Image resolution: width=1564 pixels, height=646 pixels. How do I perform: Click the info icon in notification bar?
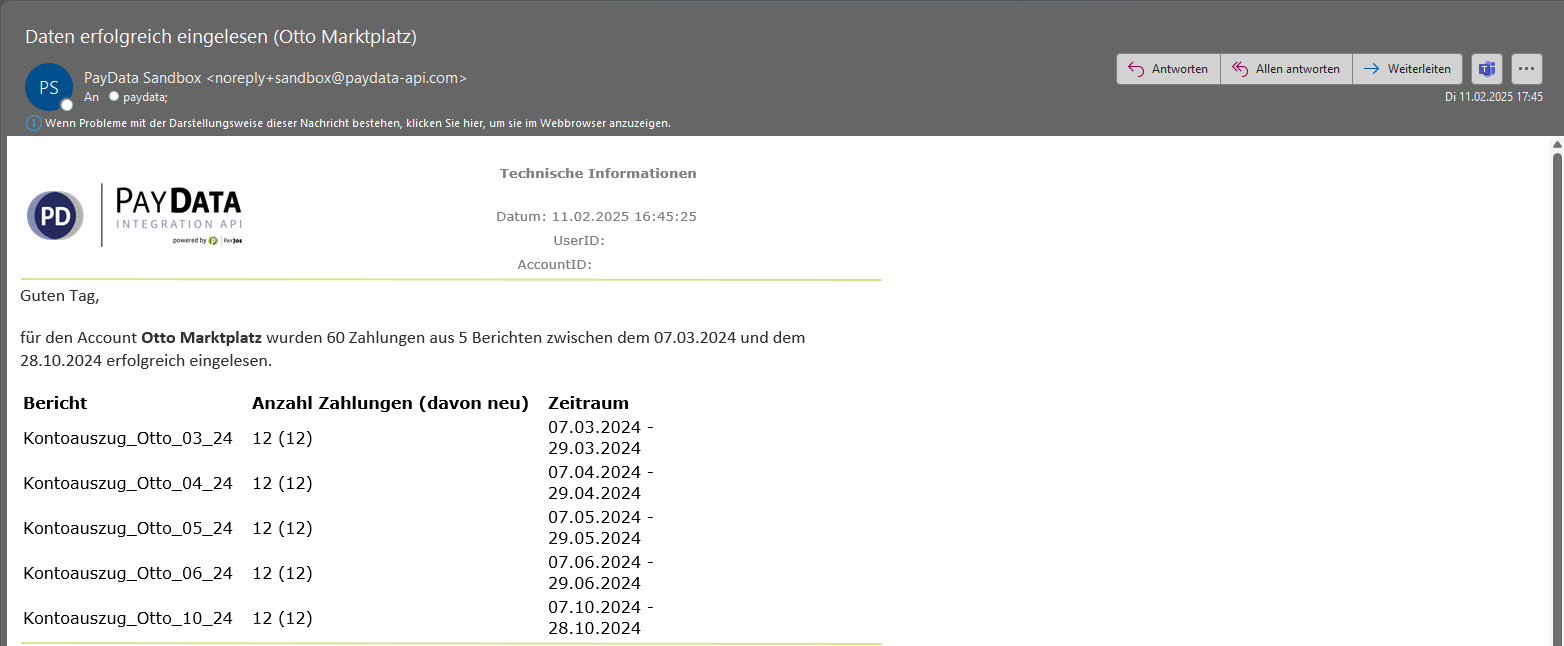(x=34, y=123)
